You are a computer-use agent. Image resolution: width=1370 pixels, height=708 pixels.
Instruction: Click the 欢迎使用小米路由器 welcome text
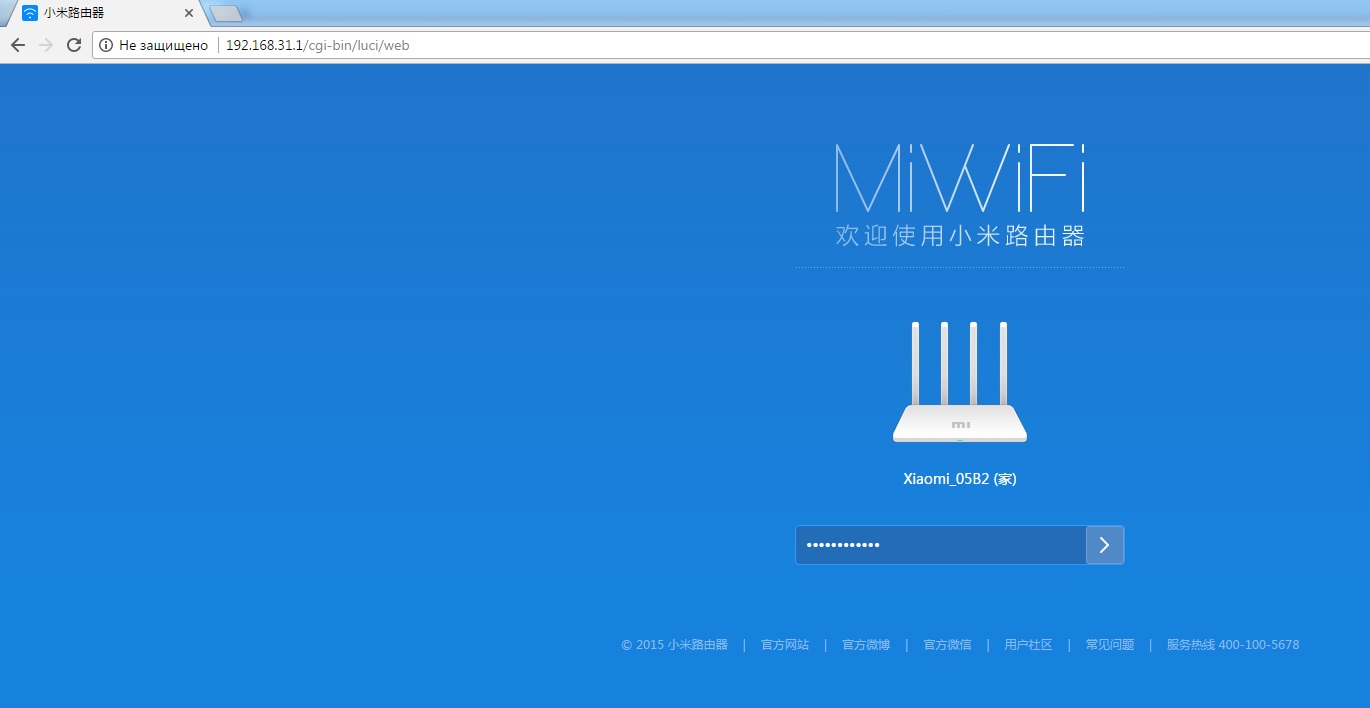960,236
